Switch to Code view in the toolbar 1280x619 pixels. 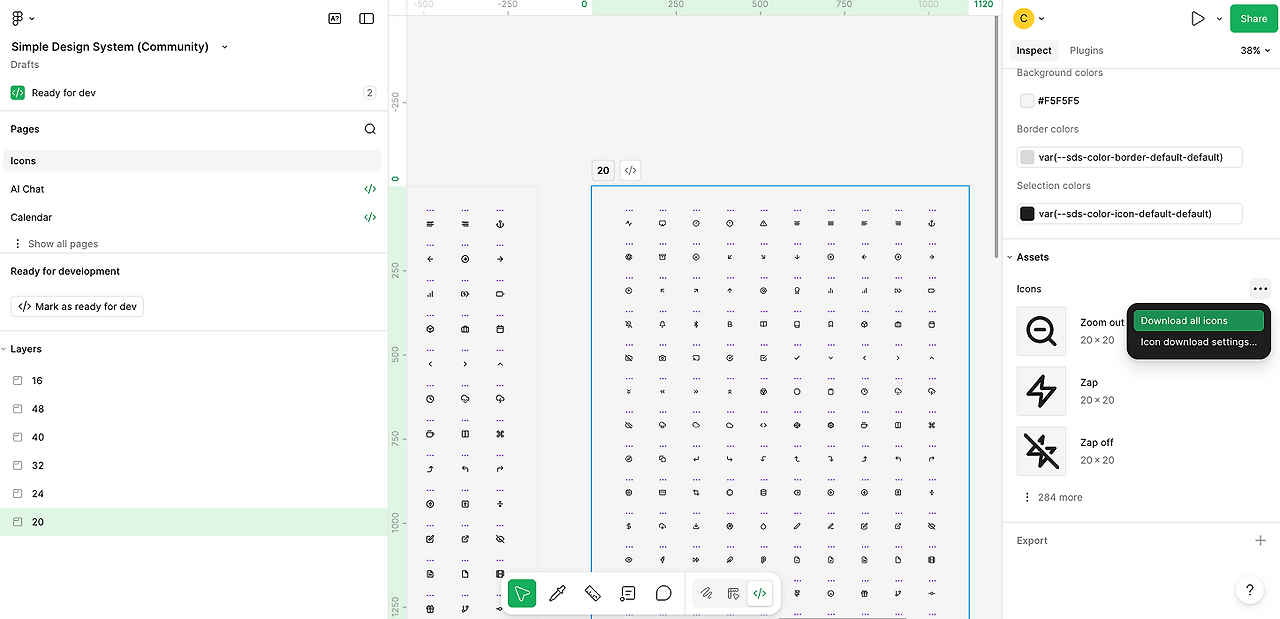click(x=760, y=593)
